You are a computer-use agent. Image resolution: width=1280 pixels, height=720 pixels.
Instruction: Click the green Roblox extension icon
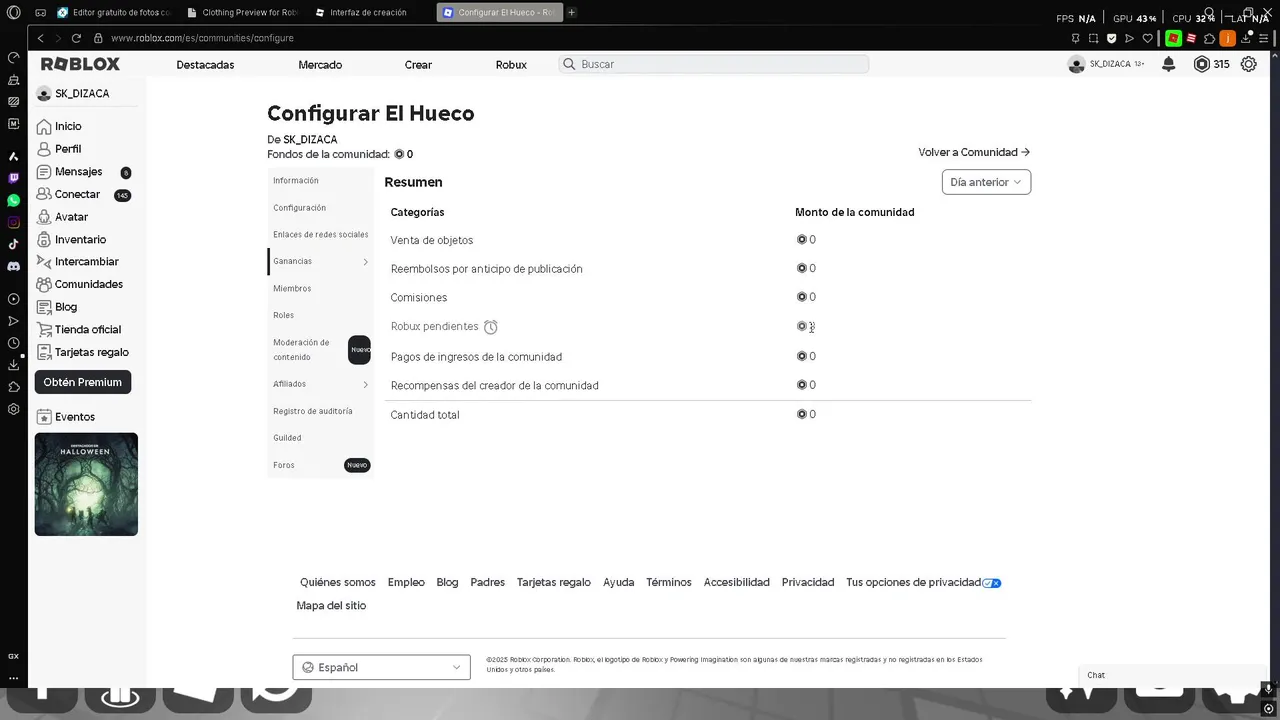click(x=1173, y=38)
